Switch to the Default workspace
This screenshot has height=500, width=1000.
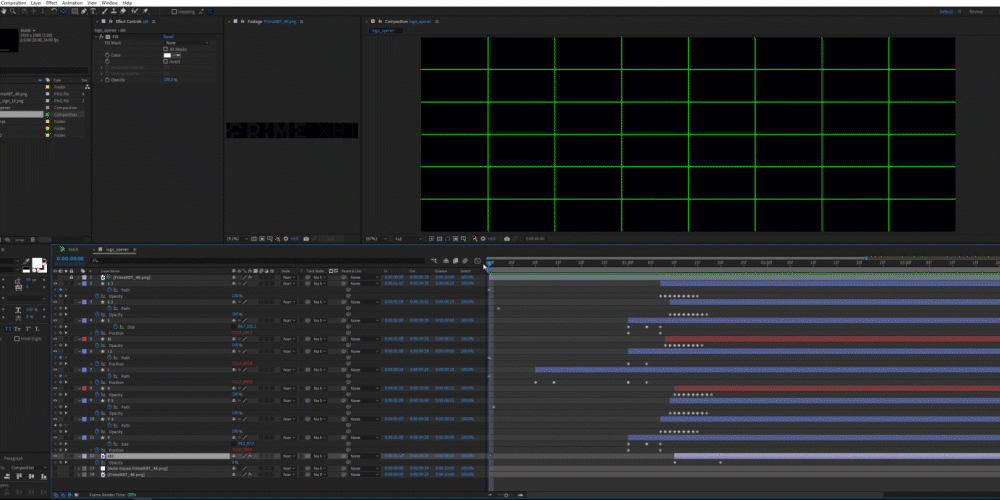[x=945, y=11]
